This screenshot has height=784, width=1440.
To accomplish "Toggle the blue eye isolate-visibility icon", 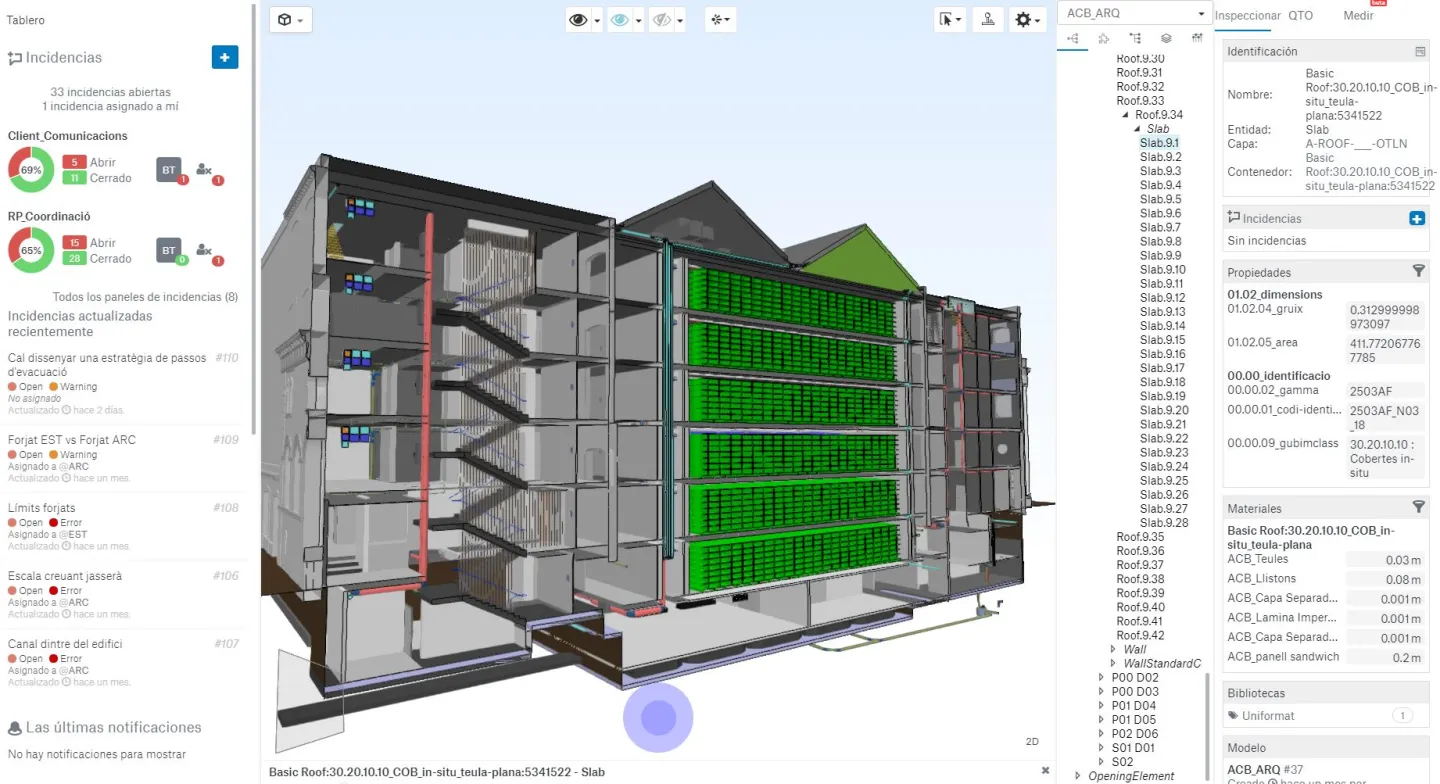I will pos(620,20).
